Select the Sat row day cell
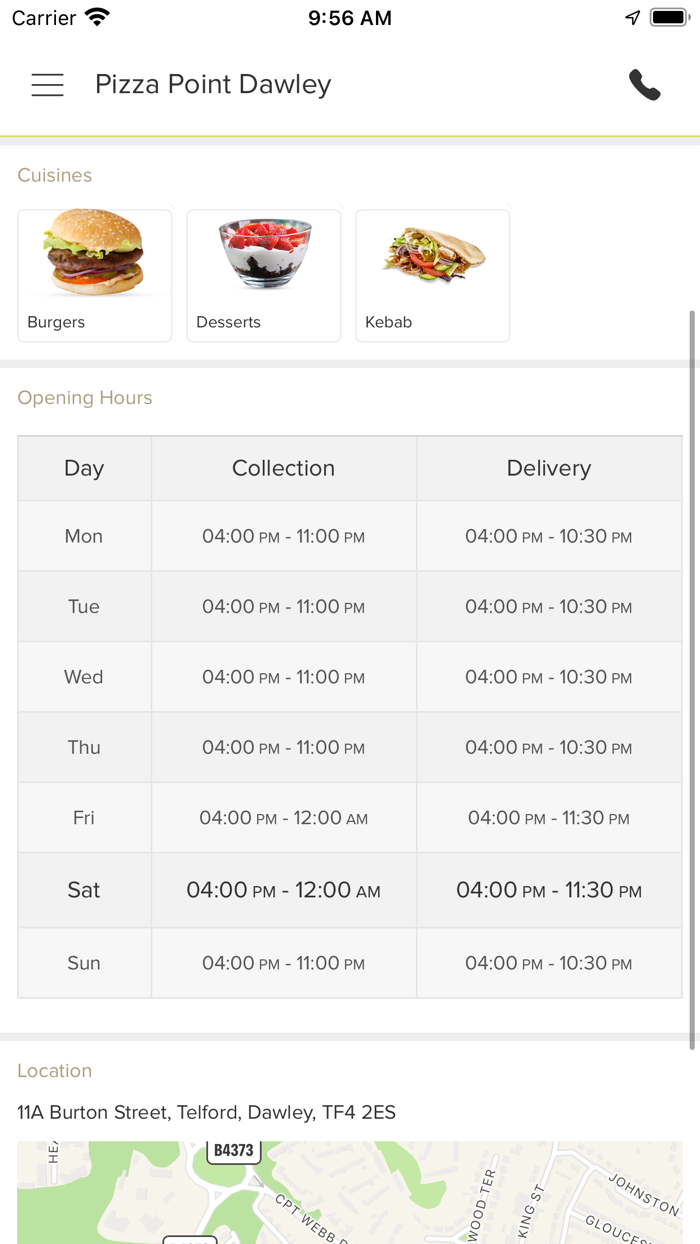This screenshot has height=1244, width=700. pyautogui.click(x=84, y=890)
